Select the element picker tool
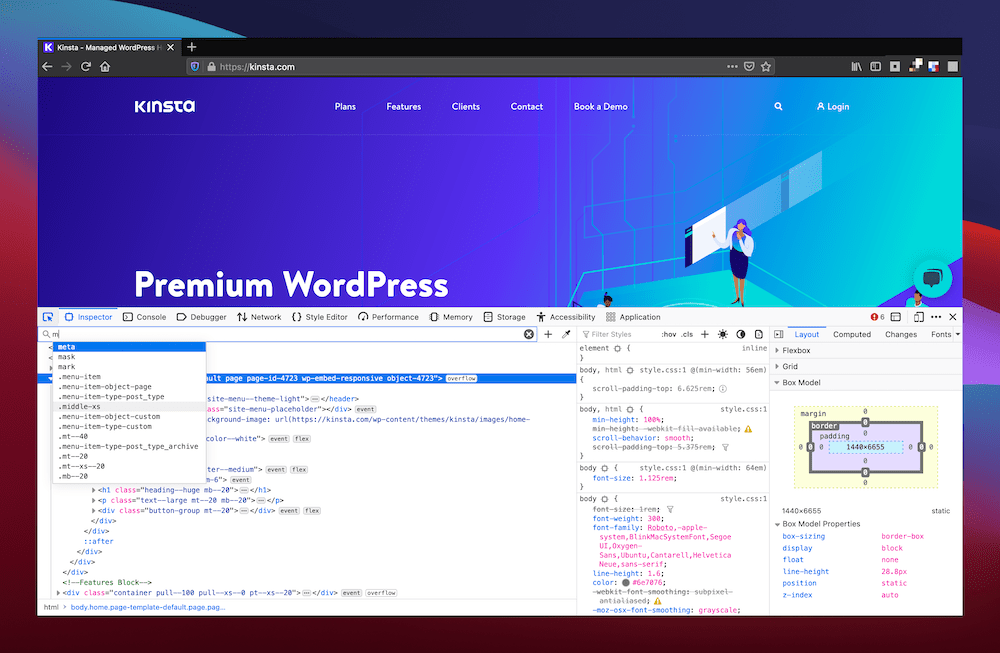Screen dimensions: 1000x653 tap(47, 316)
